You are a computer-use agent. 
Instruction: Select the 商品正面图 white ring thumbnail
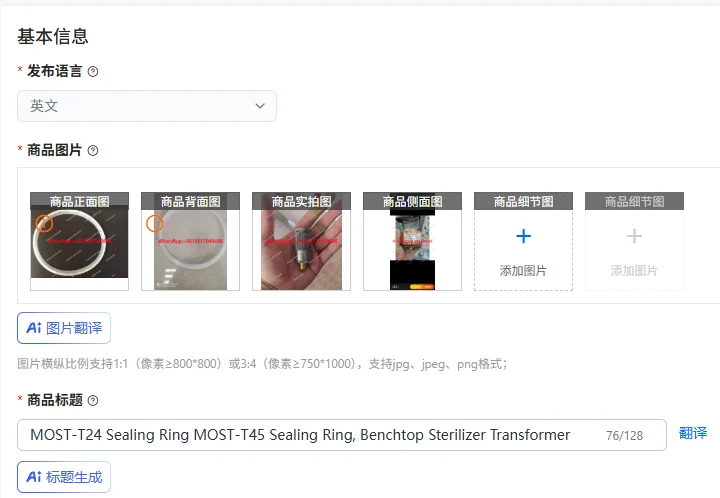pyautogui.click(x=79, y=241)
